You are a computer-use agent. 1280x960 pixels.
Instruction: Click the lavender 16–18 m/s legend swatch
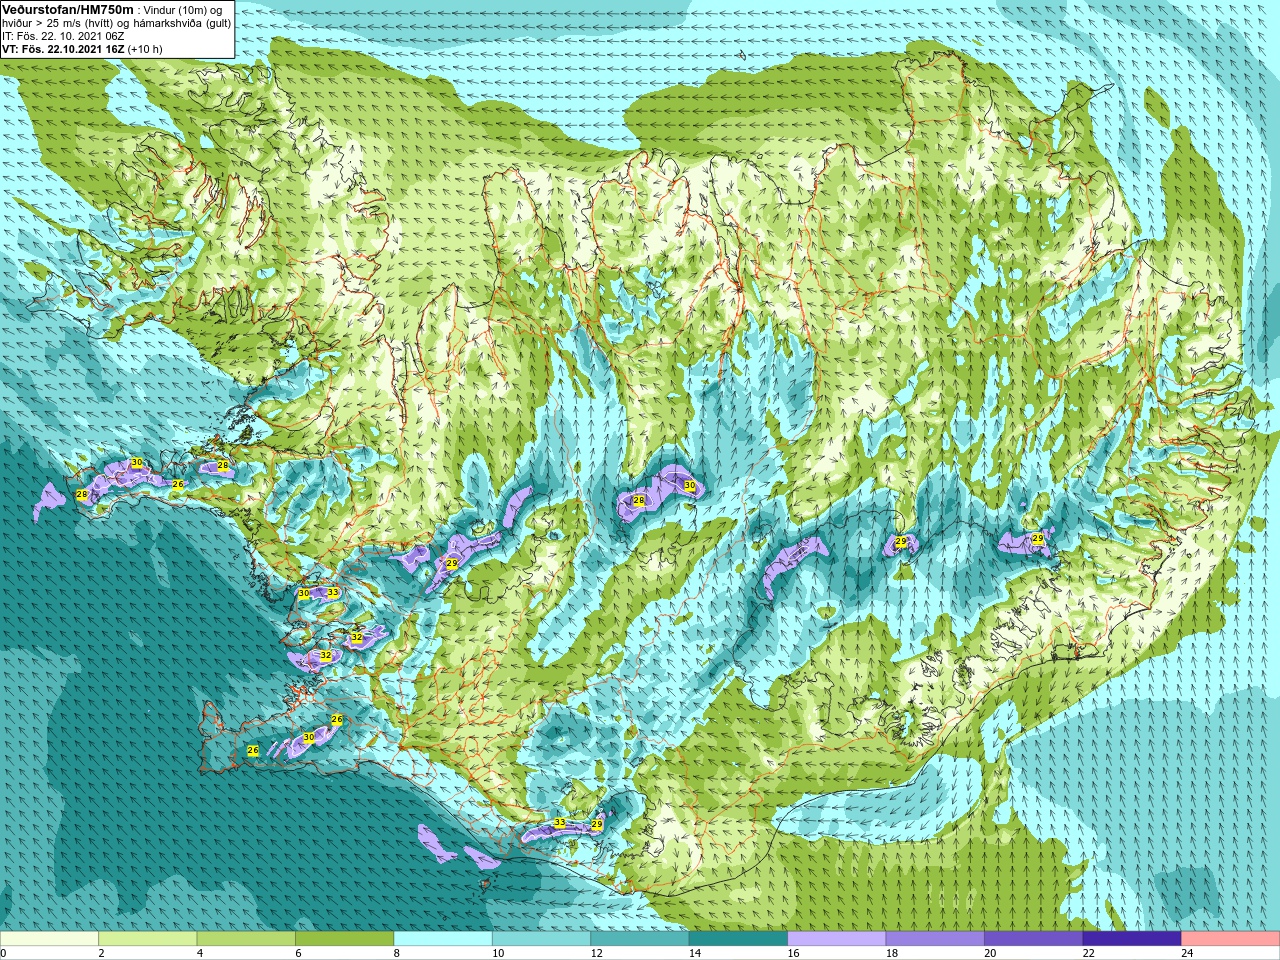(837, 939)
